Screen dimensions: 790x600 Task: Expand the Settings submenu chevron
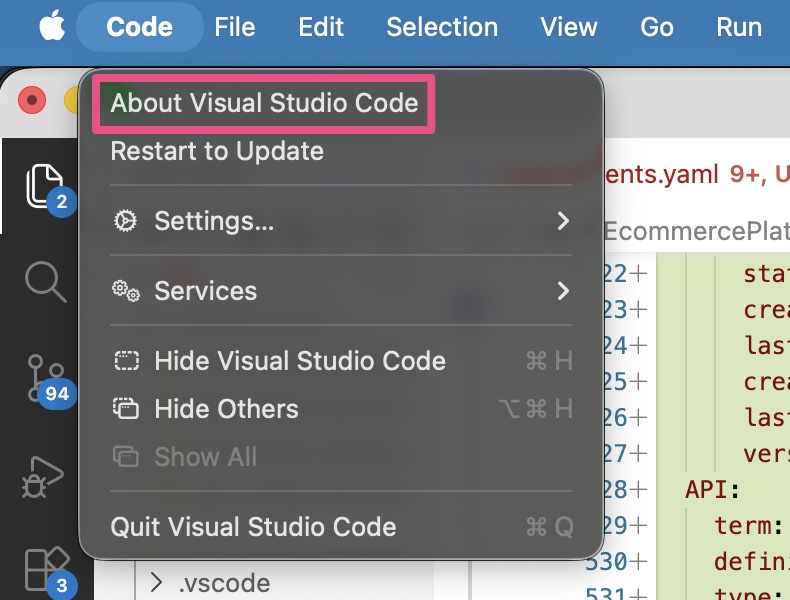563,221
